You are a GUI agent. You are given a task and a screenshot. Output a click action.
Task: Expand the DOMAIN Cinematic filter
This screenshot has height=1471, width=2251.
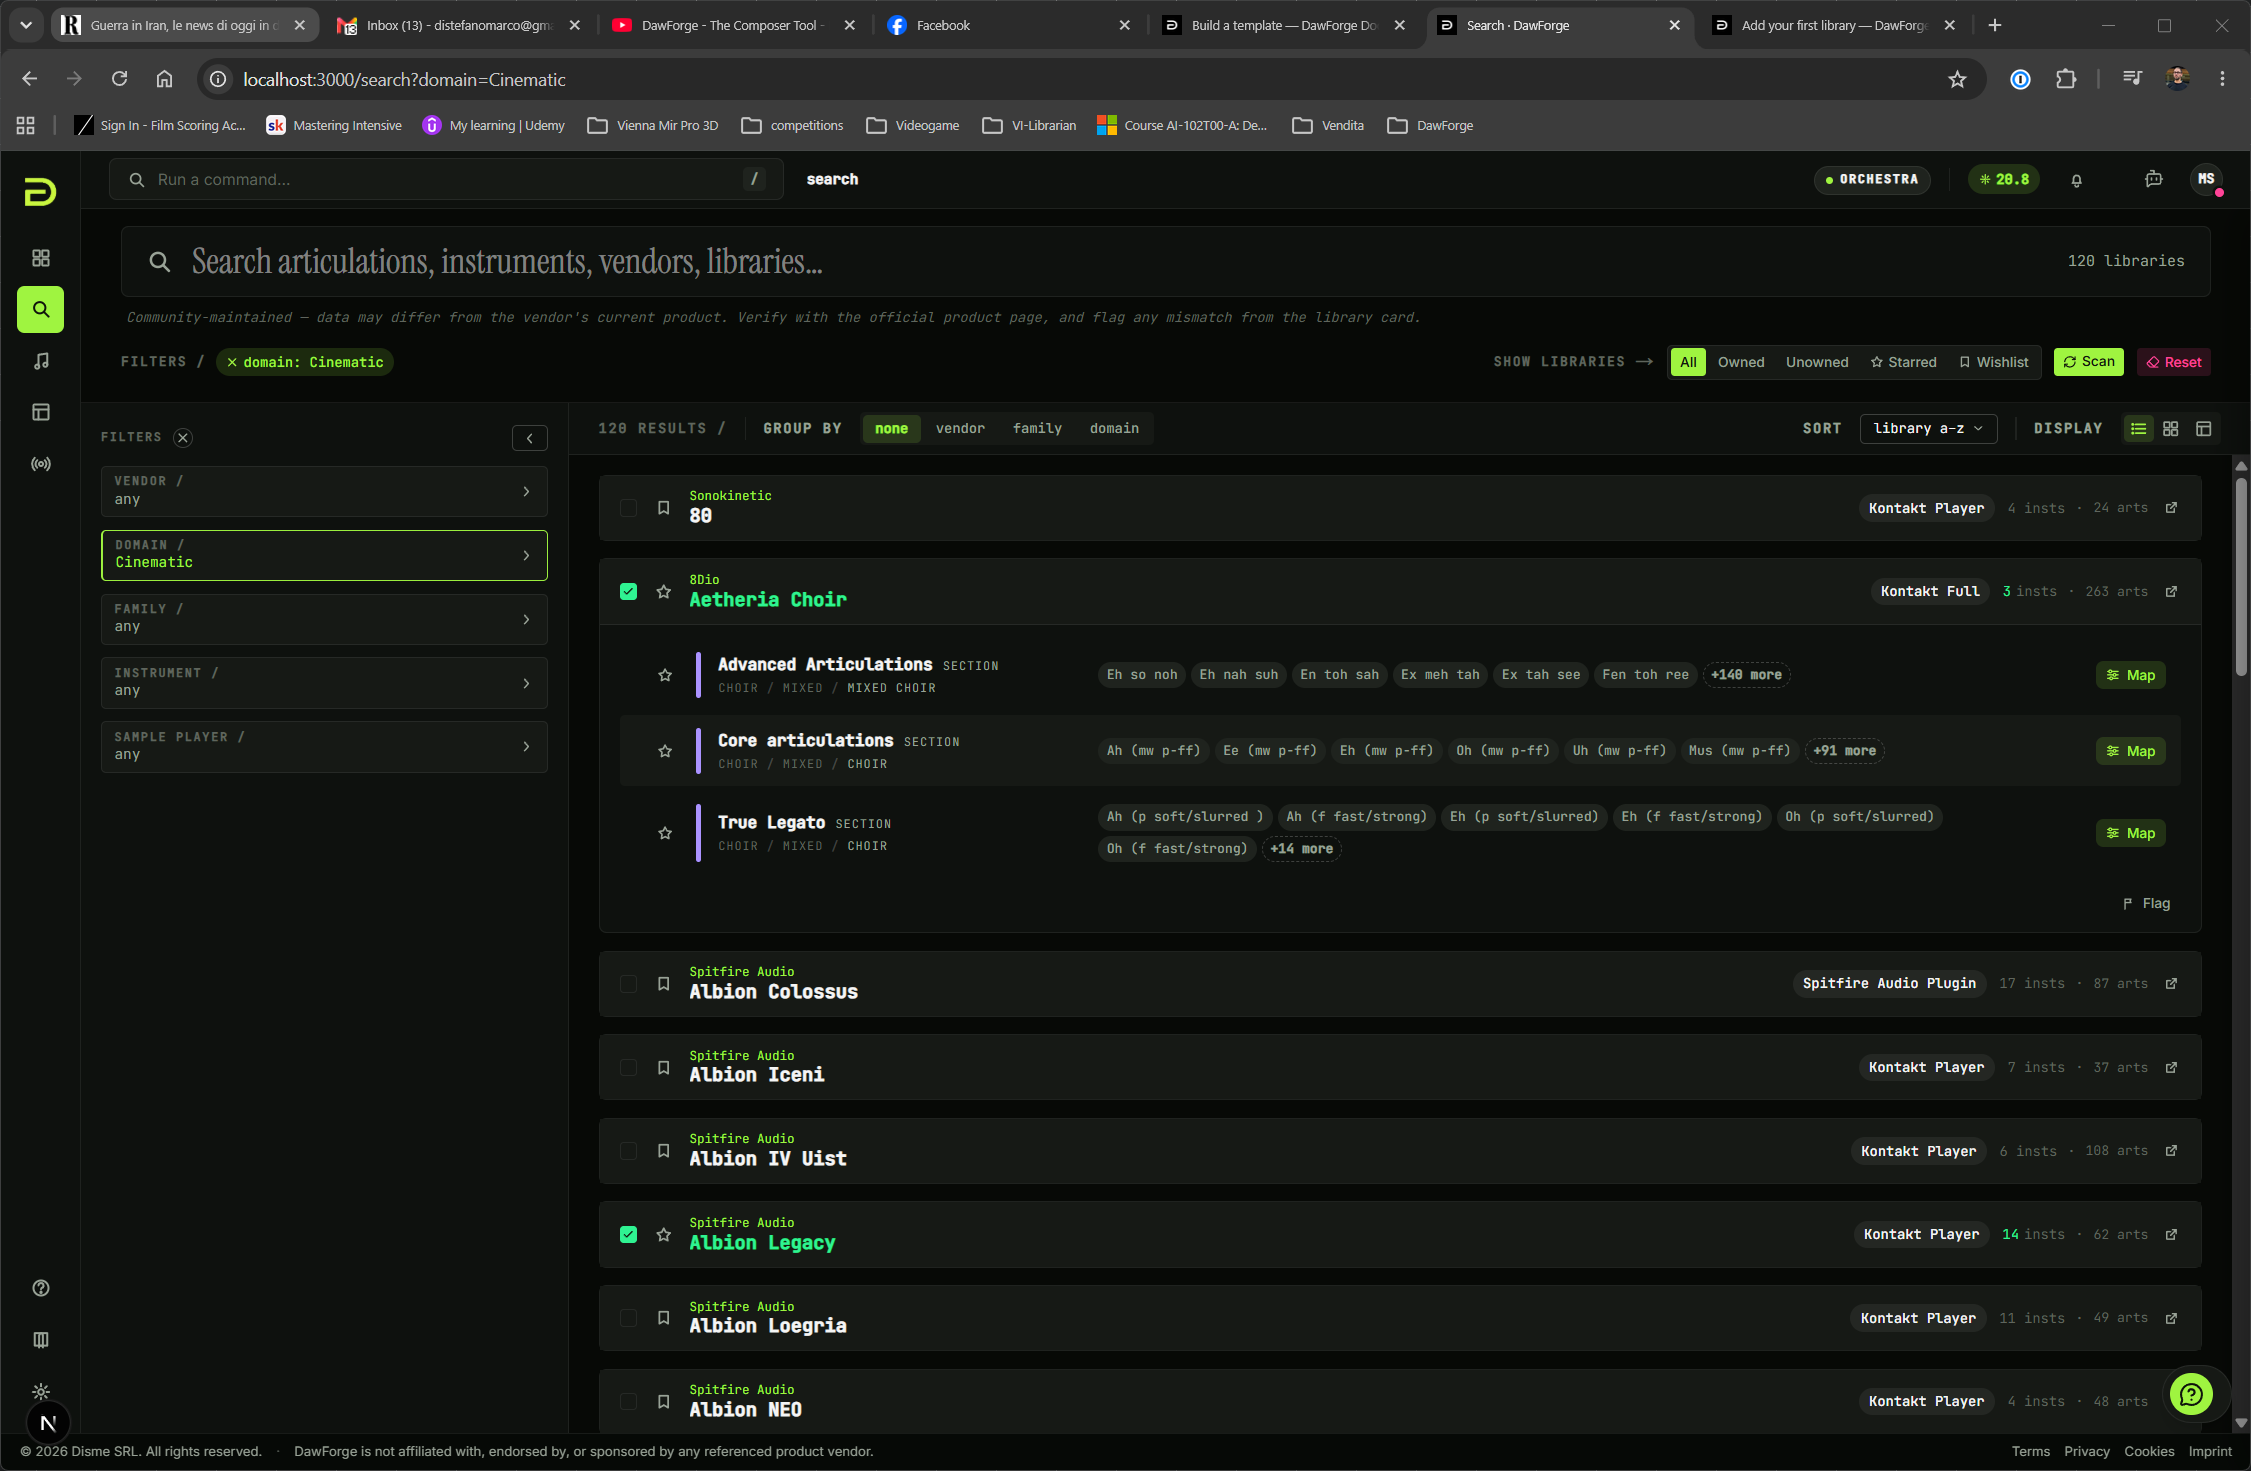[324, 555]
